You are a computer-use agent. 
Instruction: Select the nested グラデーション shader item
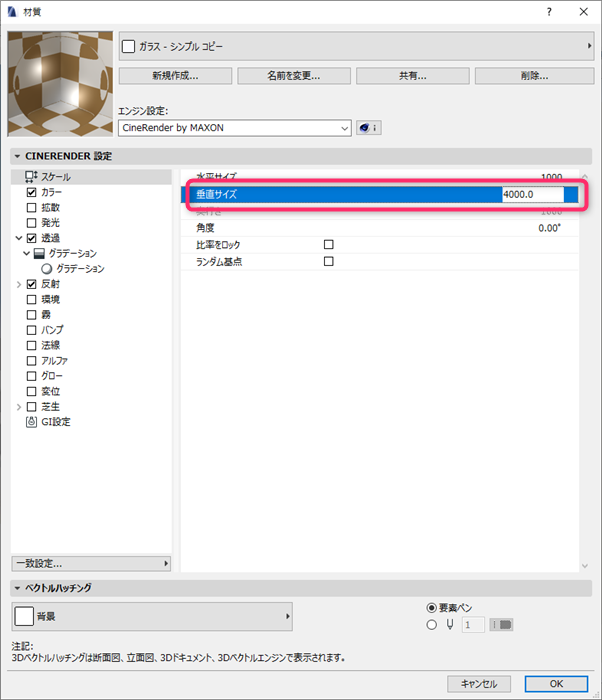[80, 269]
